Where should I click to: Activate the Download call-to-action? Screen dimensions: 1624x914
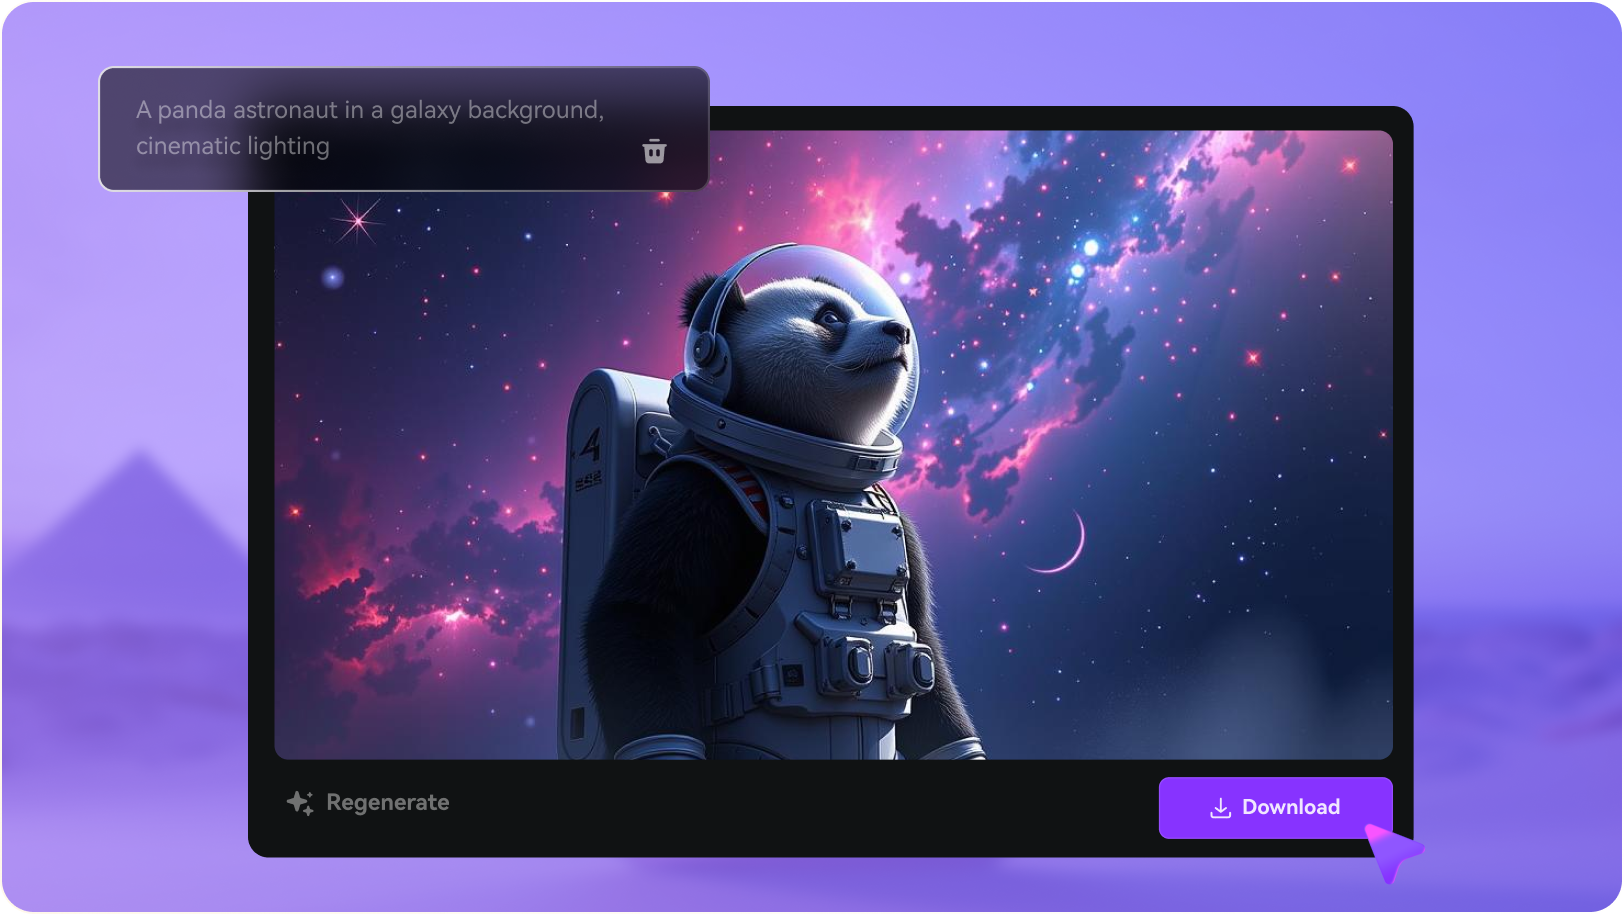pos(1277,807)
